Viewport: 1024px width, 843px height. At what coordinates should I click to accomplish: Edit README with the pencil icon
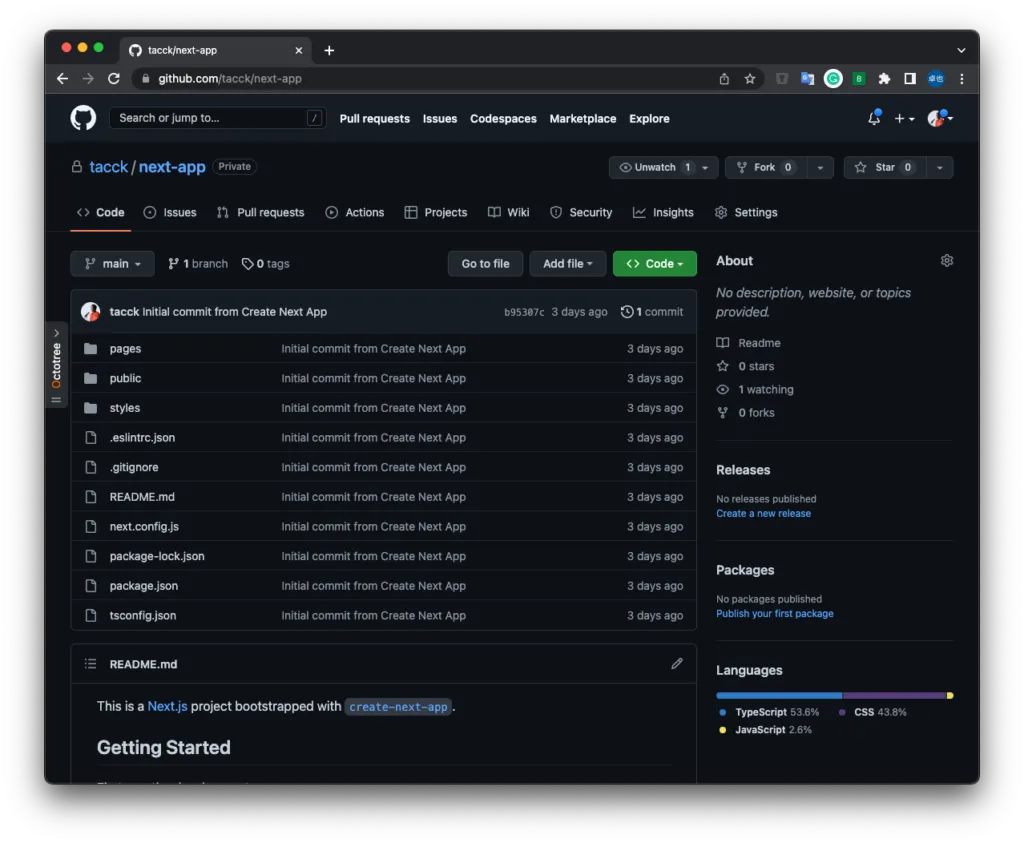pos(677,664)
